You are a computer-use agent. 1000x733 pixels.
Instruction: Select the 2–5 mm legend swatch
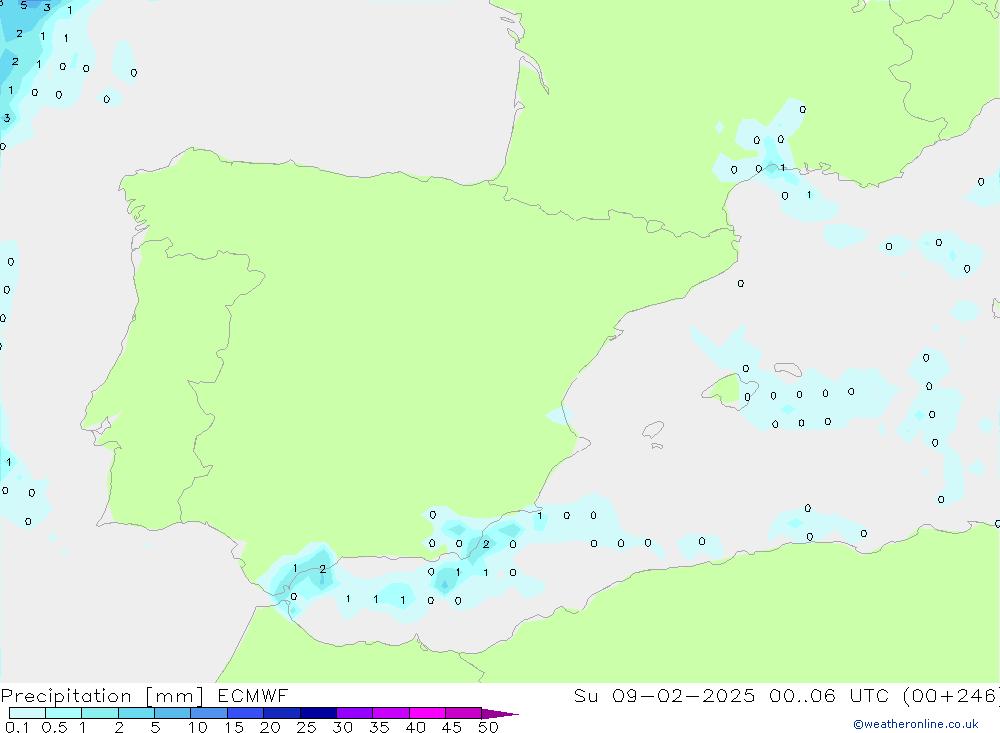coord(136,713)
